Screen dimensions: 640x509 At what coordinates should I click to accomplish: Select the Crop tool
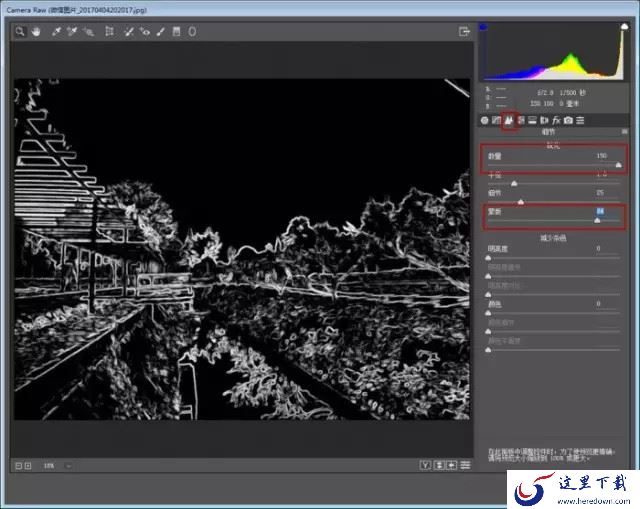(109, 32)
